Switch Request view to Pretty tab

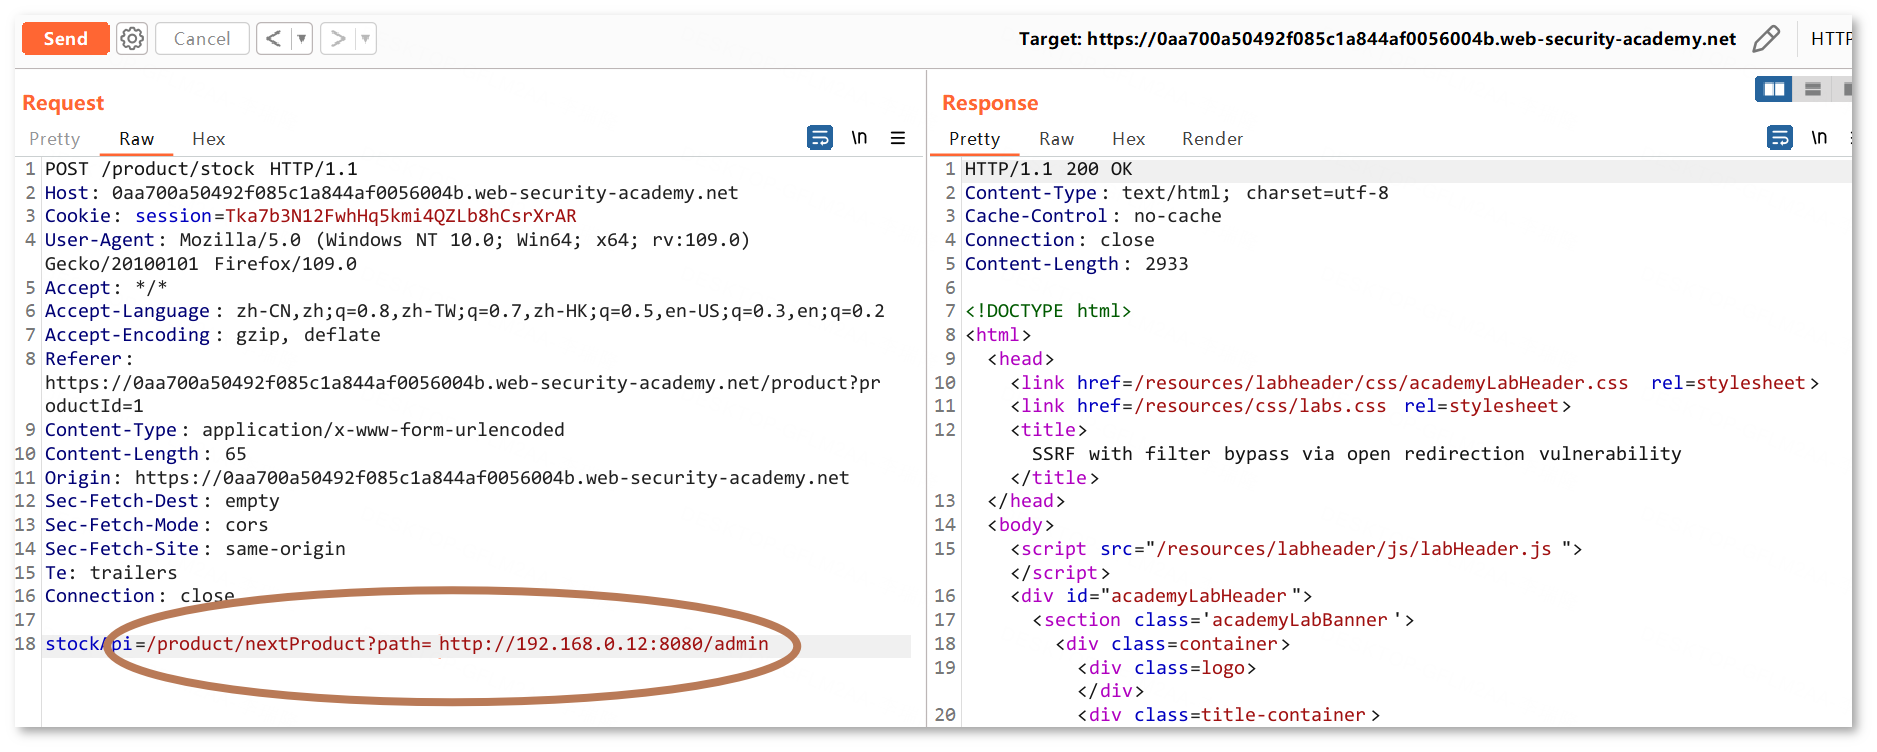(54, 139)
